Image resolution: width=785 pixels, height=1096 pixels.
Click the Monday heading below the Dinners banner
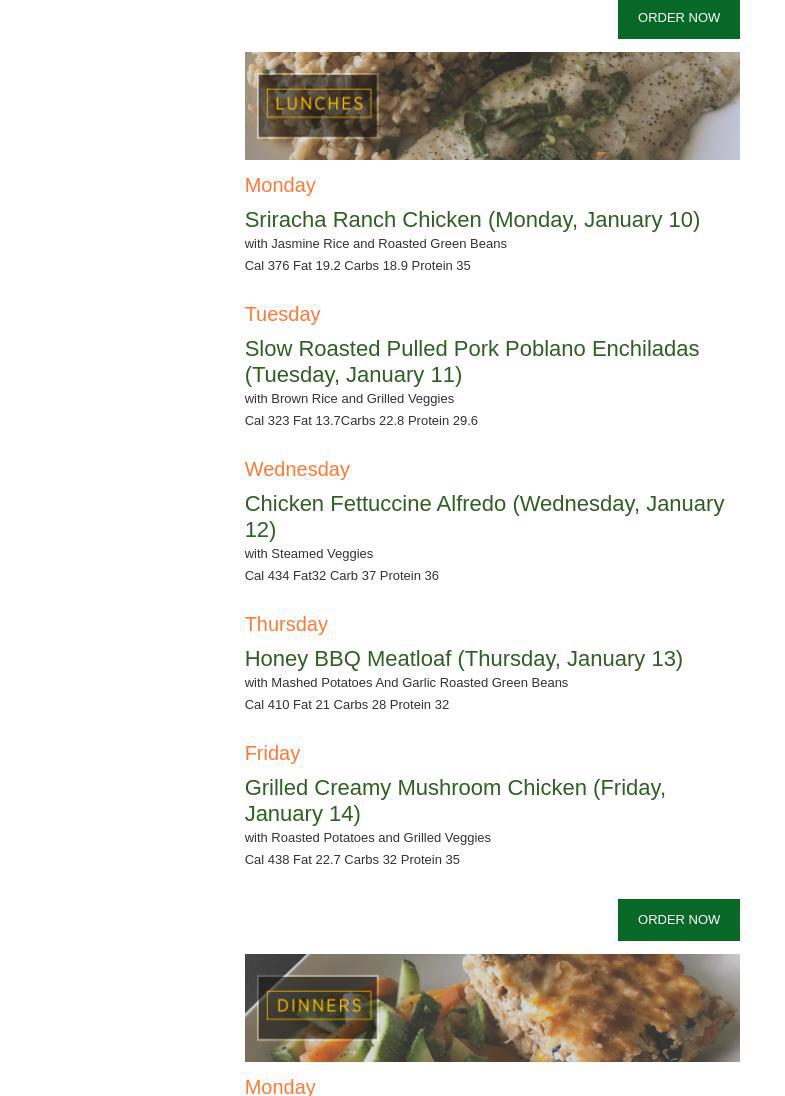pyautogui.click(x=280, y=1086)
